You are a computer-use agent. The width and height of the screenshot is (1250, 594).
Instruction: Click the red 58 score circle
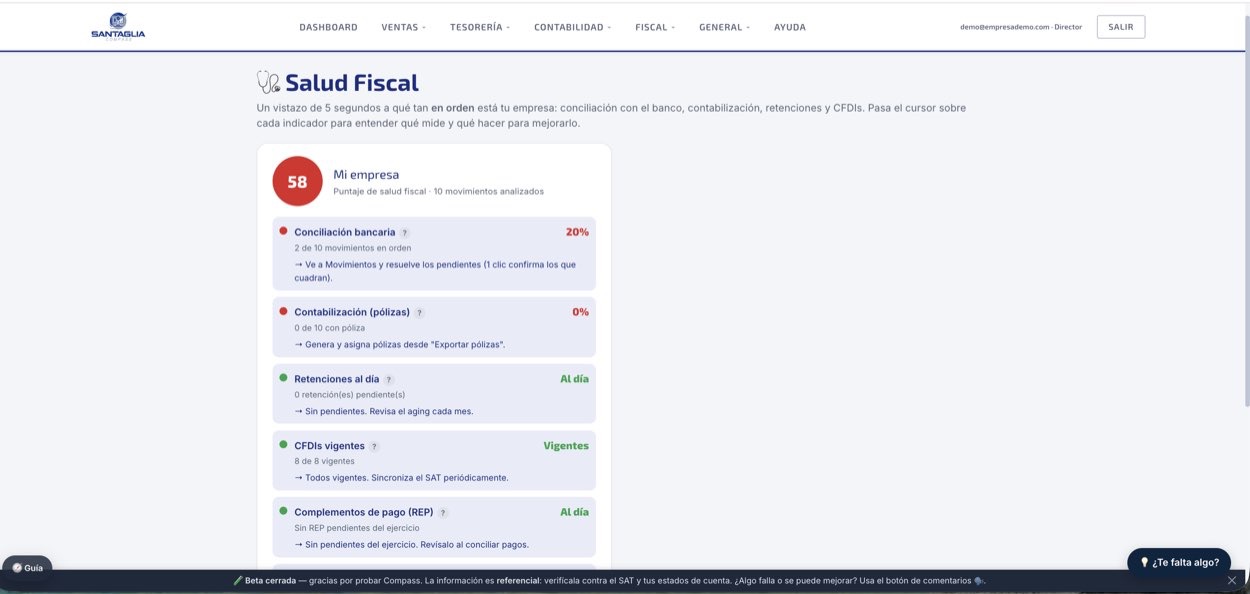[x=297, y=182]
